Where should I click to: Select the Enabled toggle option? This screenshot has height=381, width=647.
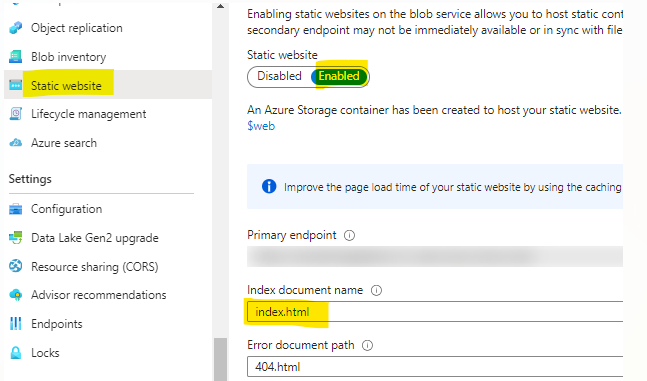[339, 76]
